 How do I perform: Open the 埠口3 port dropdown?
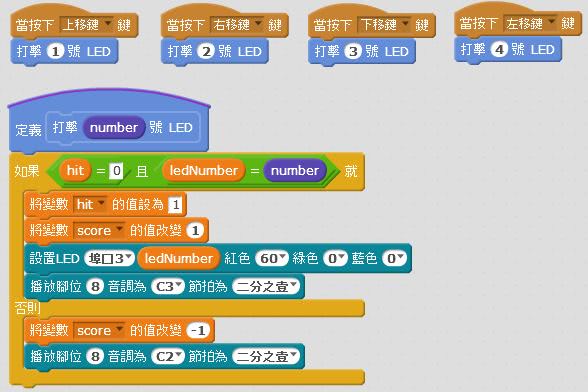point(109,258)
